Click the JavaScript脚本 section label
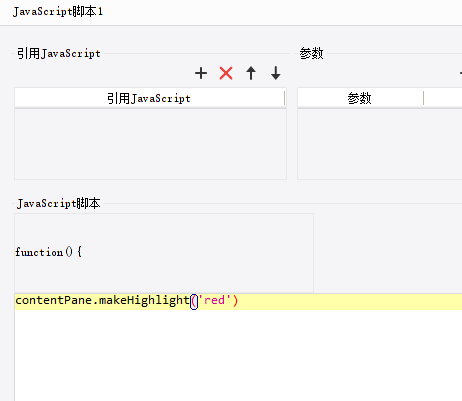The image size is (462, 401). click(x=59, y=203)
